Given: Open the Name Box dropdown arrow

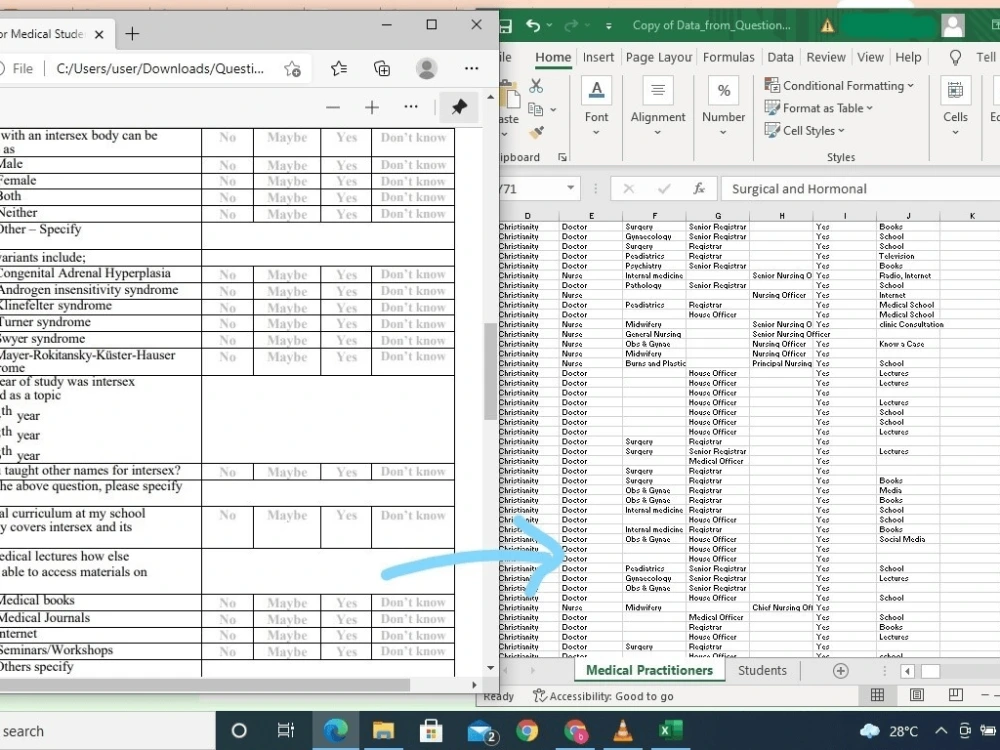Looking at the screenshot, I should point(570,188).
